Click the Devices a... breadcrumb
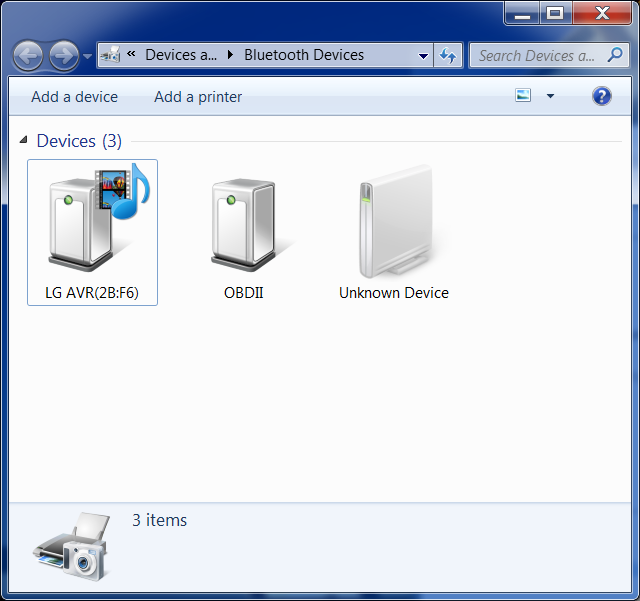Image resolution: width=640 pixels, height=601 pixels. tap(181, 55)
